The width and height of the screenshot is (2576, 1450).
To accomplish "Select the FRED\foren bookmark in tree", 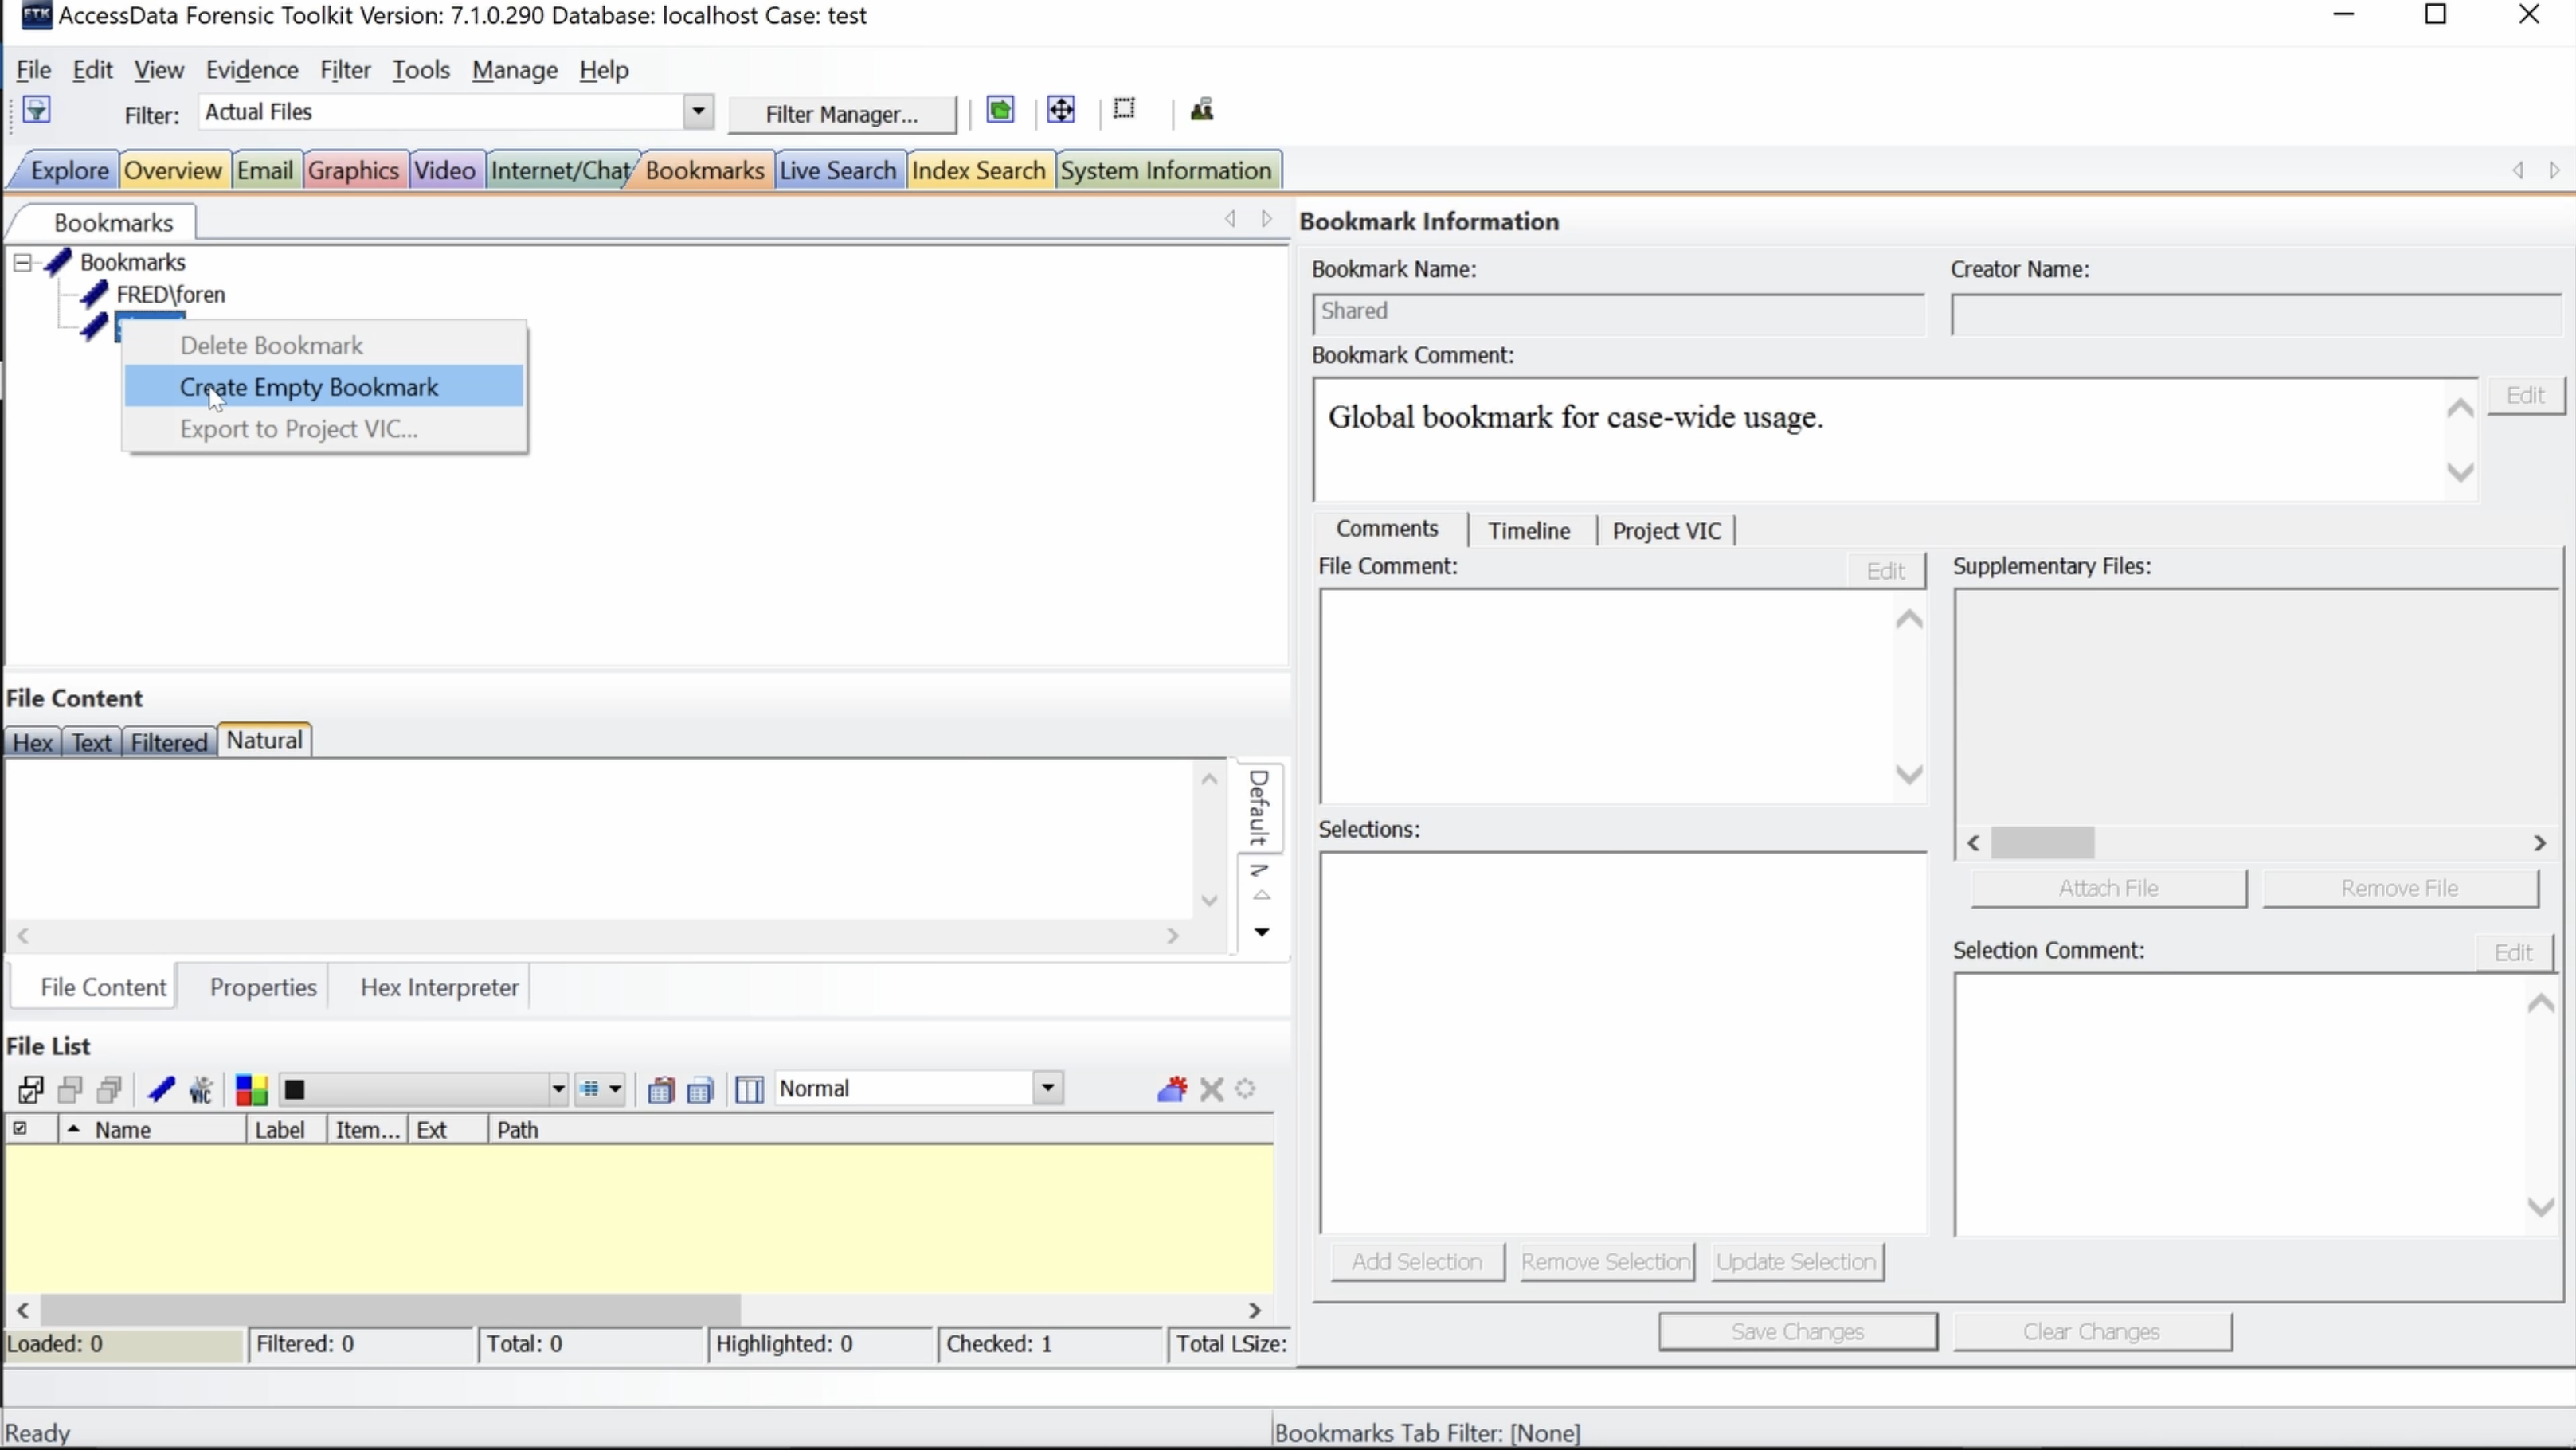I will click(x=171, y=294).
